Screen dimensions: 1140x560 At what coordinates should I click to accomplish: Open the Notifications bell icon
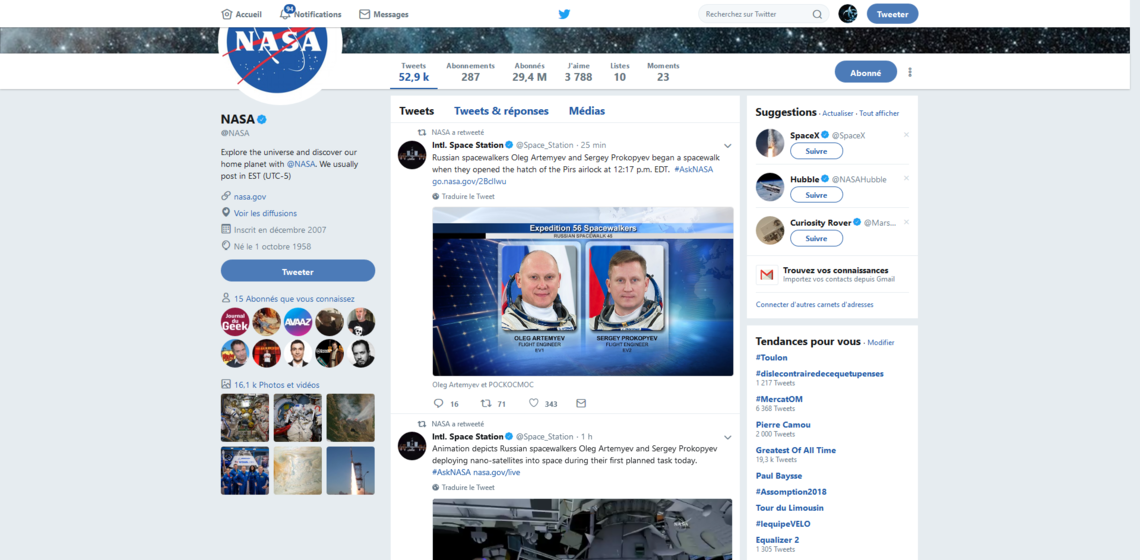286,14
